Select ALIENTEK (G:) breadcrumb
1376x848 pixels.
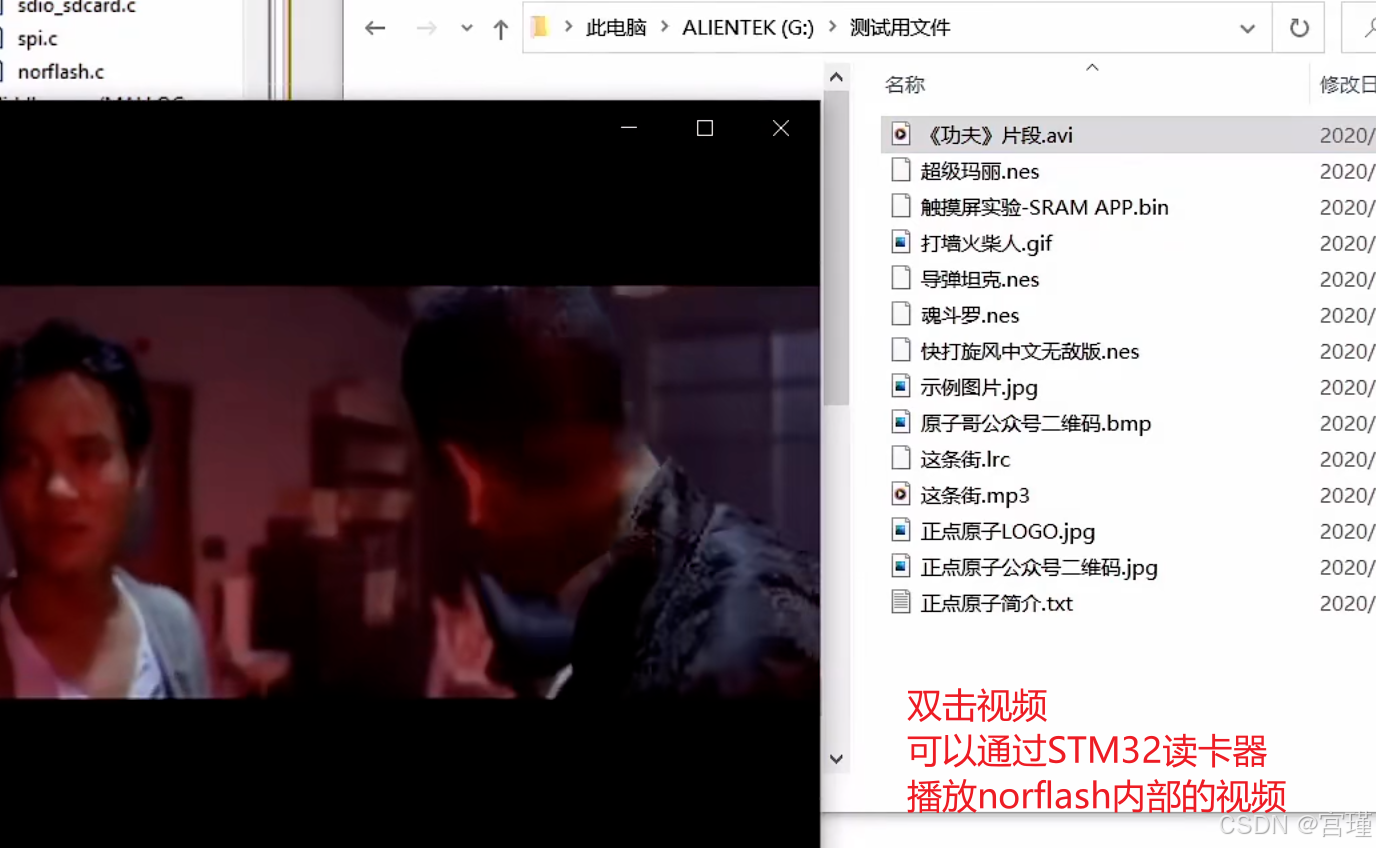748,28
